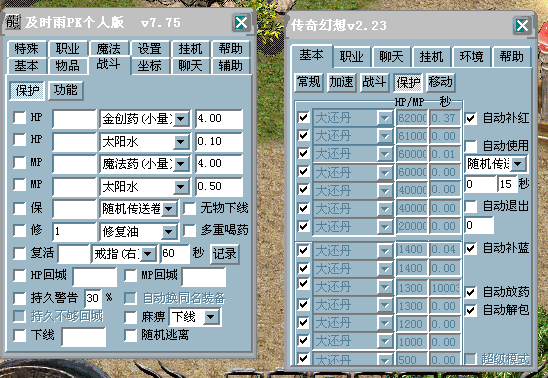The image size is (548, 378).
Task: Select the 保护 sub-tab in 及时雨PK
Action: (x=27, y=91)
